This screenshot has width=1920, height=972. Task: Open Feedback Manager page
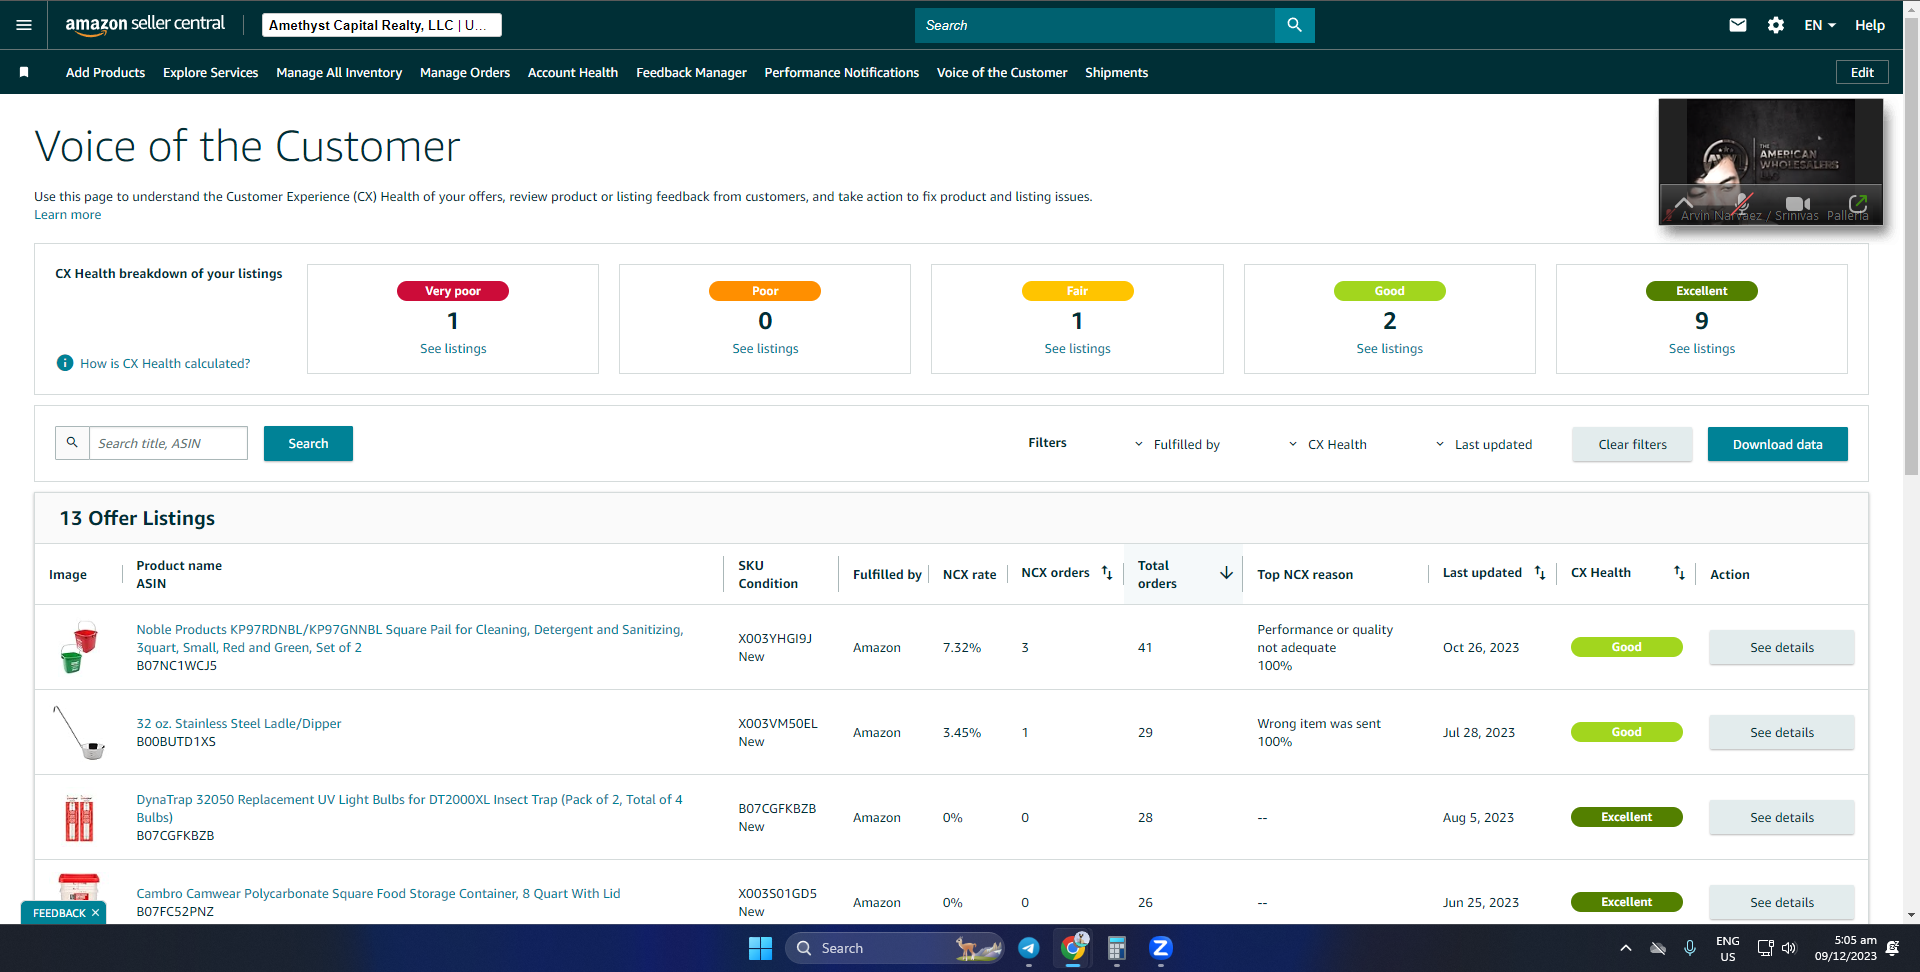tap(691, 72)
